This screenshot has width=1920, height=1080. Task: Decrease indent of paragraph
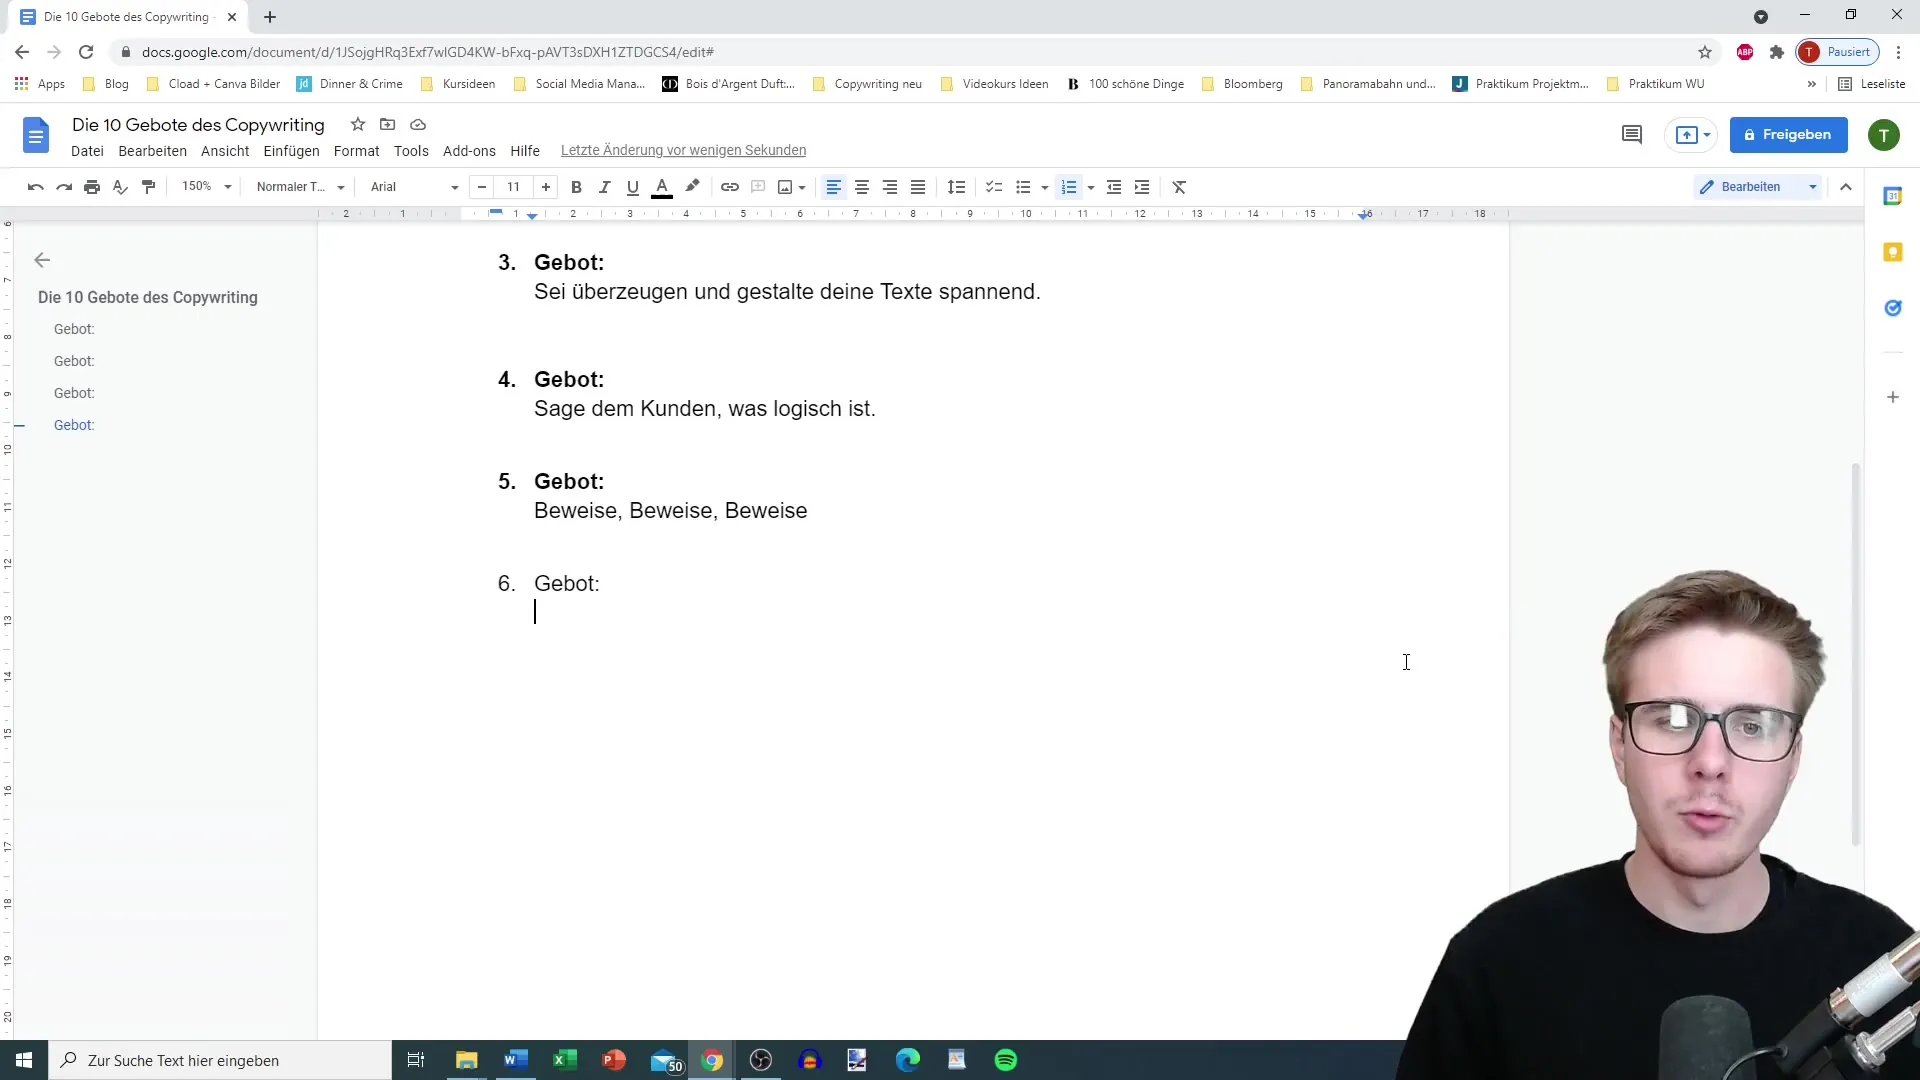coord(1114,187)
